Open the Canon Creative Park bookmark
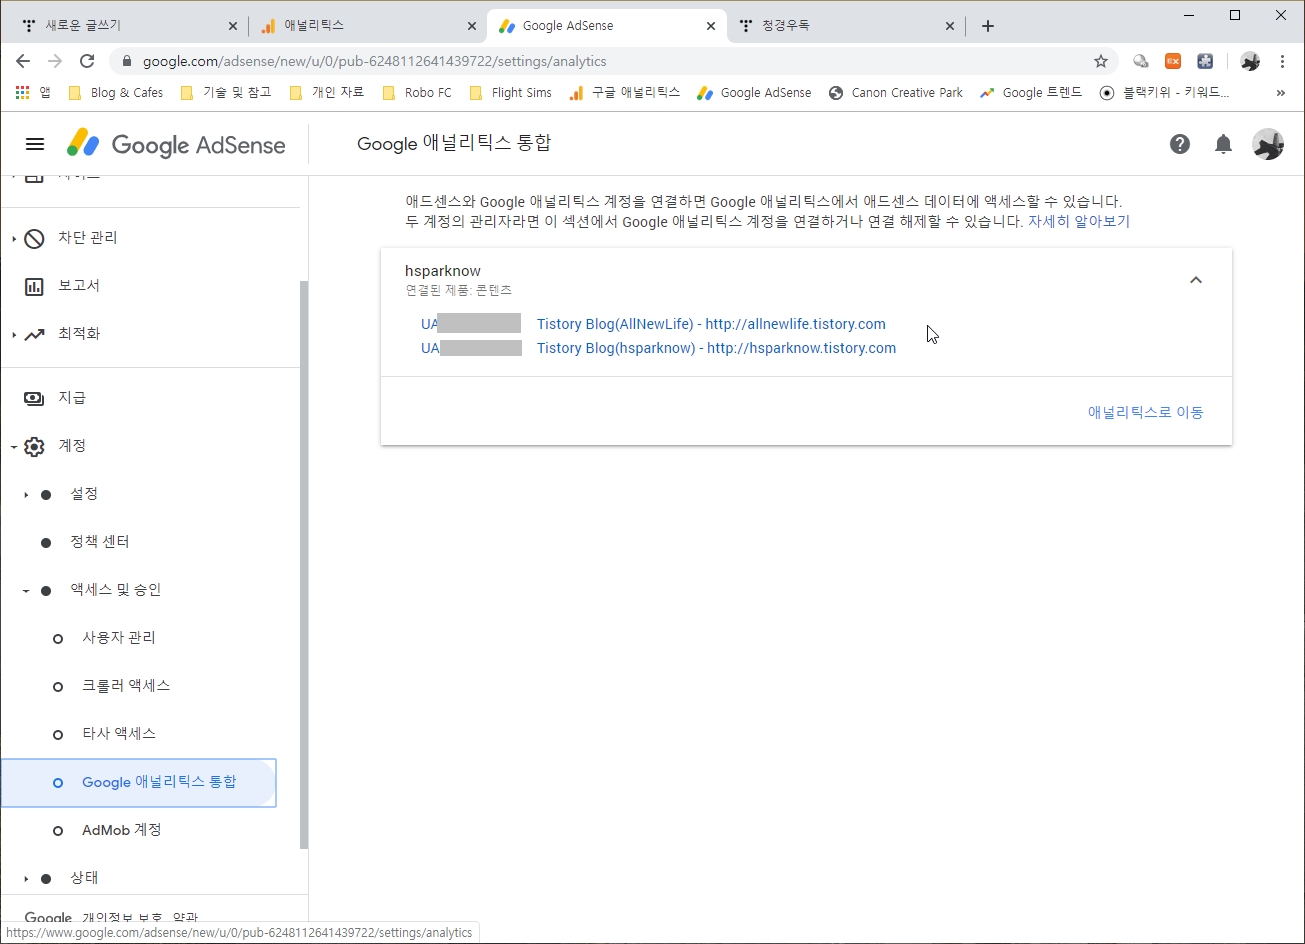The height and width of the screenshot is (944, 1305). (896, 93)
